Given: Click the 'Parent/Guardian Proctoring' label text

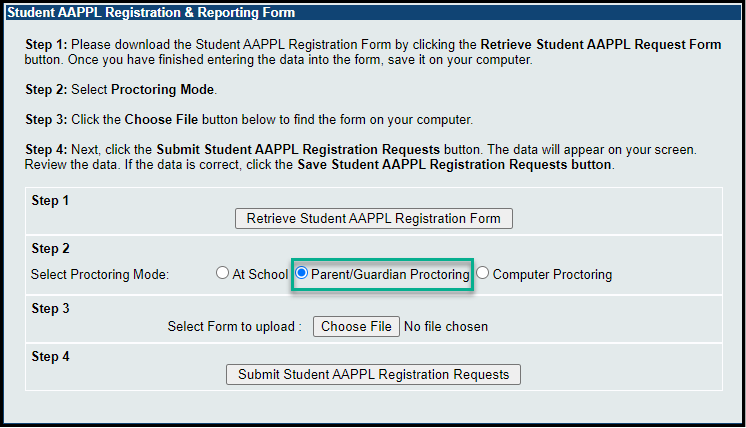Looking at the screenshot, I should (x=390, y=274).
